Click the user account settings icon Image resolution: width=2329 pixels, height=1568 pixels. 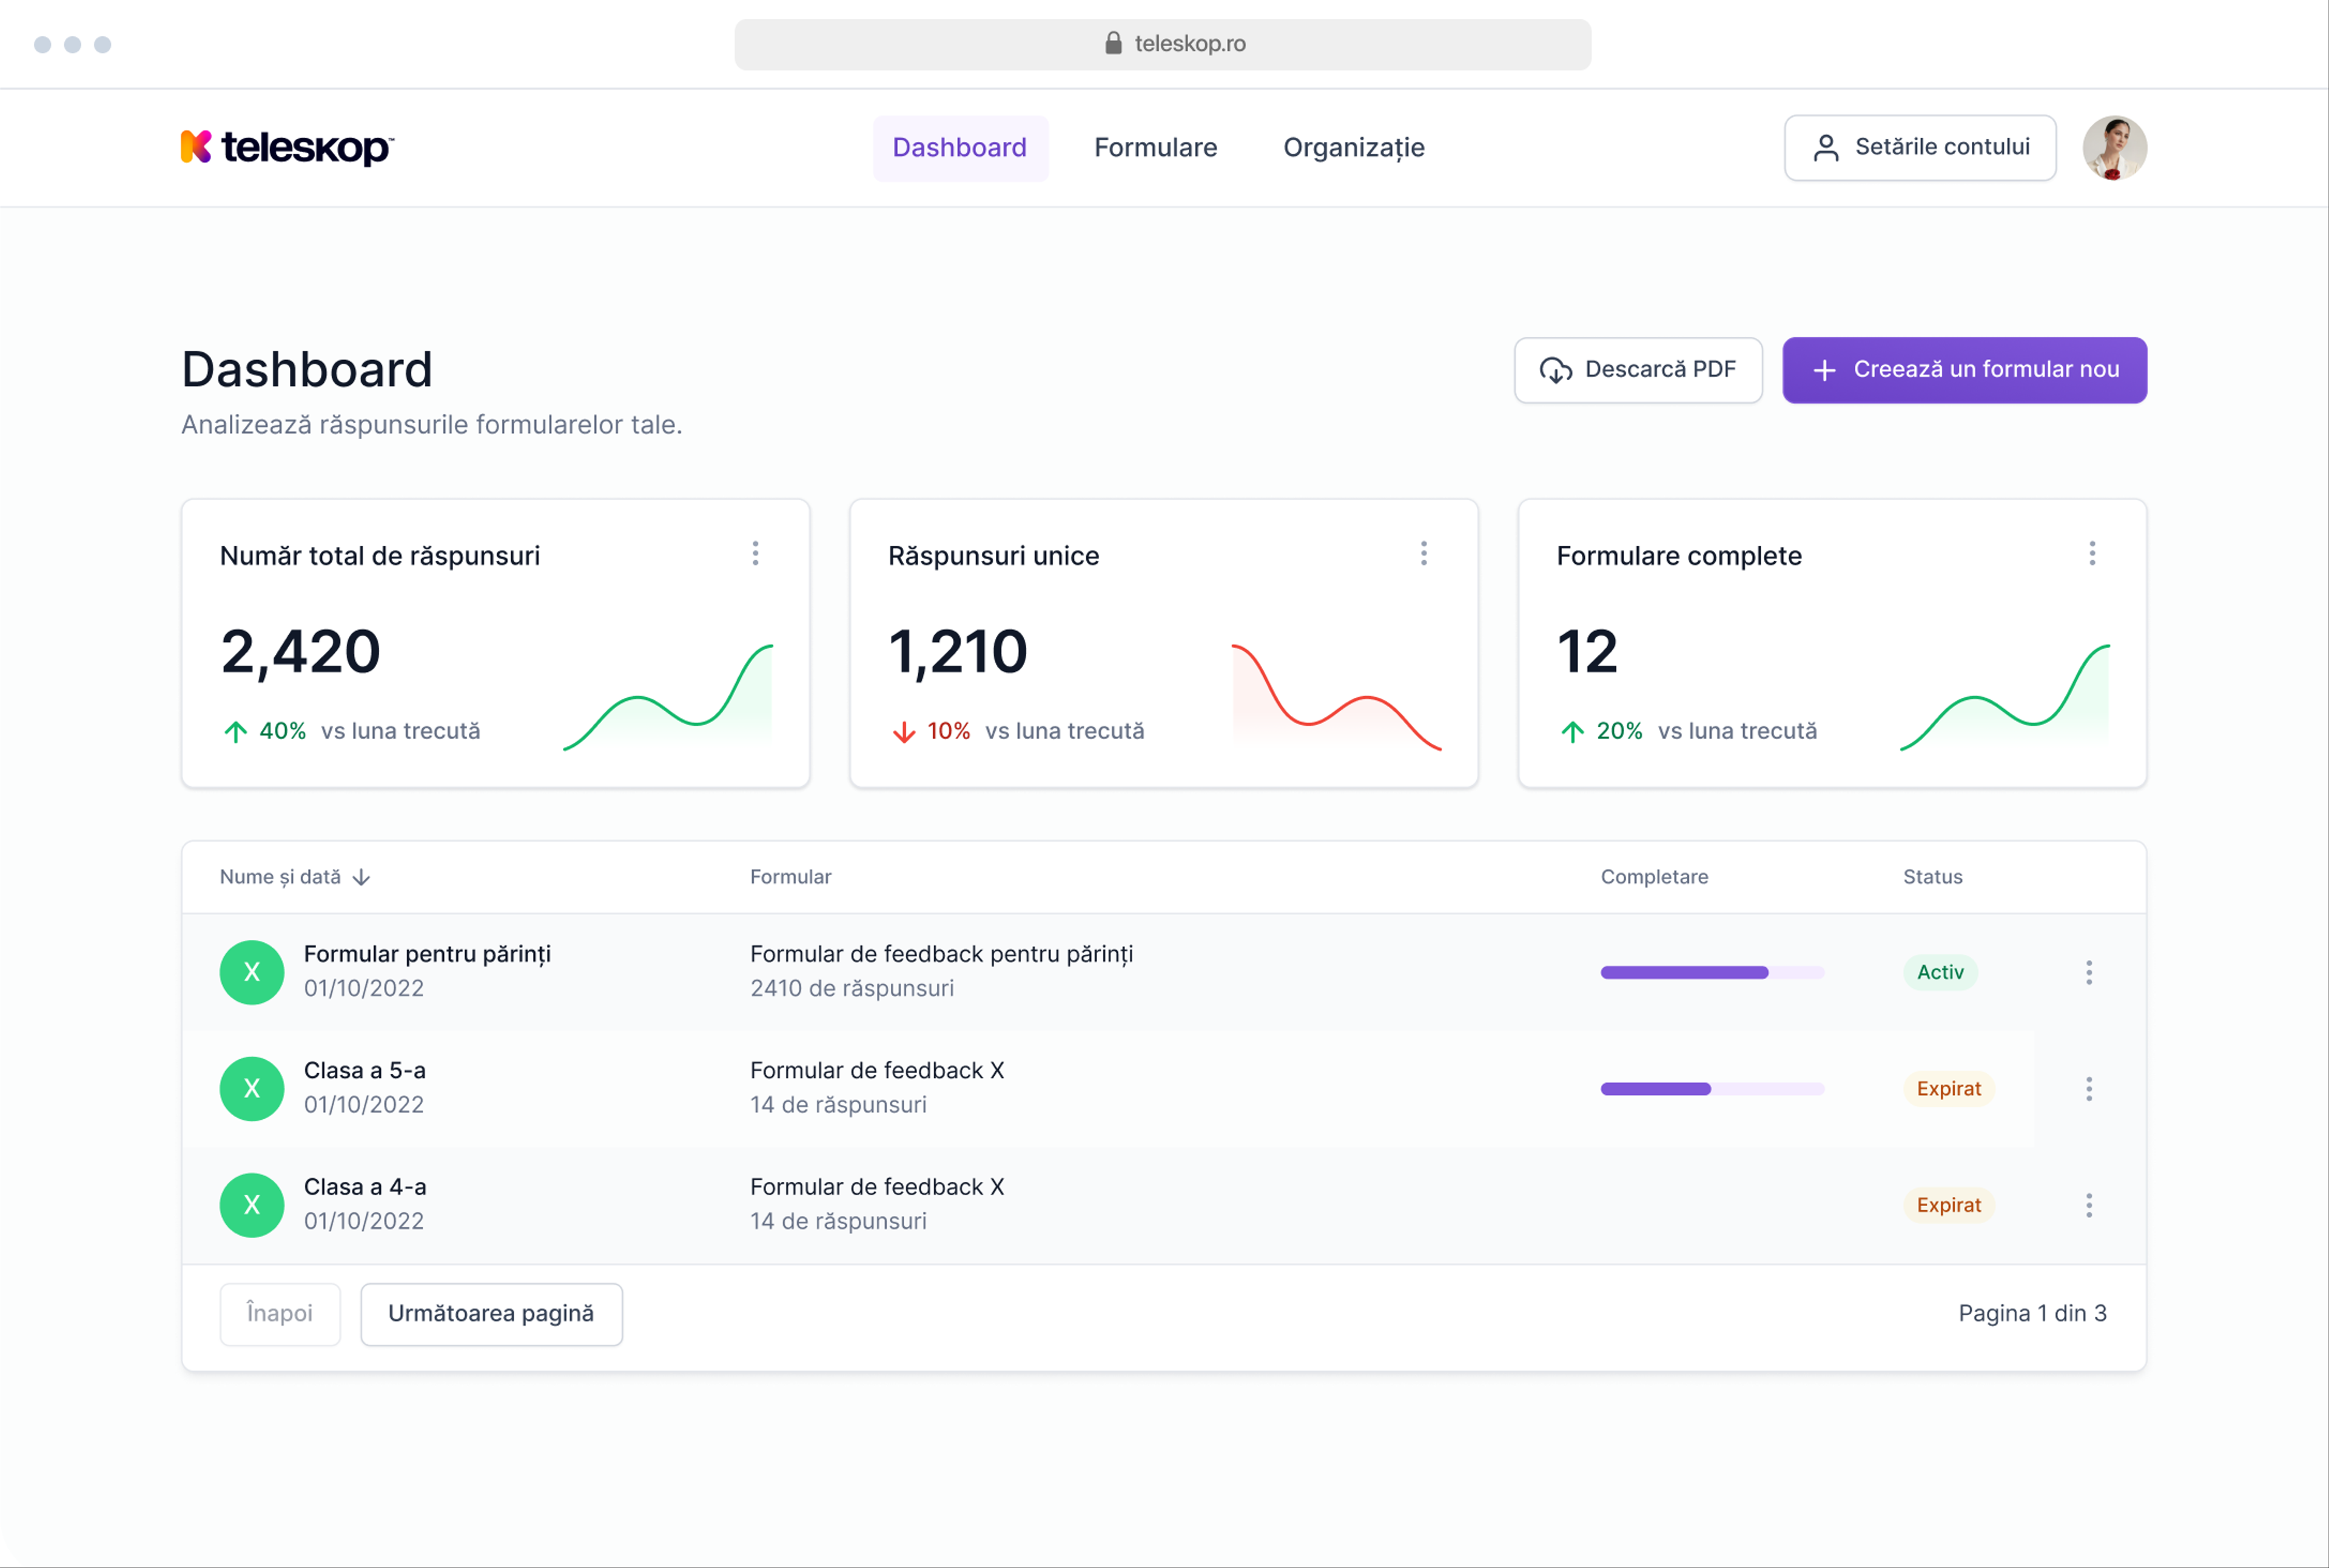click(1827, 147)
